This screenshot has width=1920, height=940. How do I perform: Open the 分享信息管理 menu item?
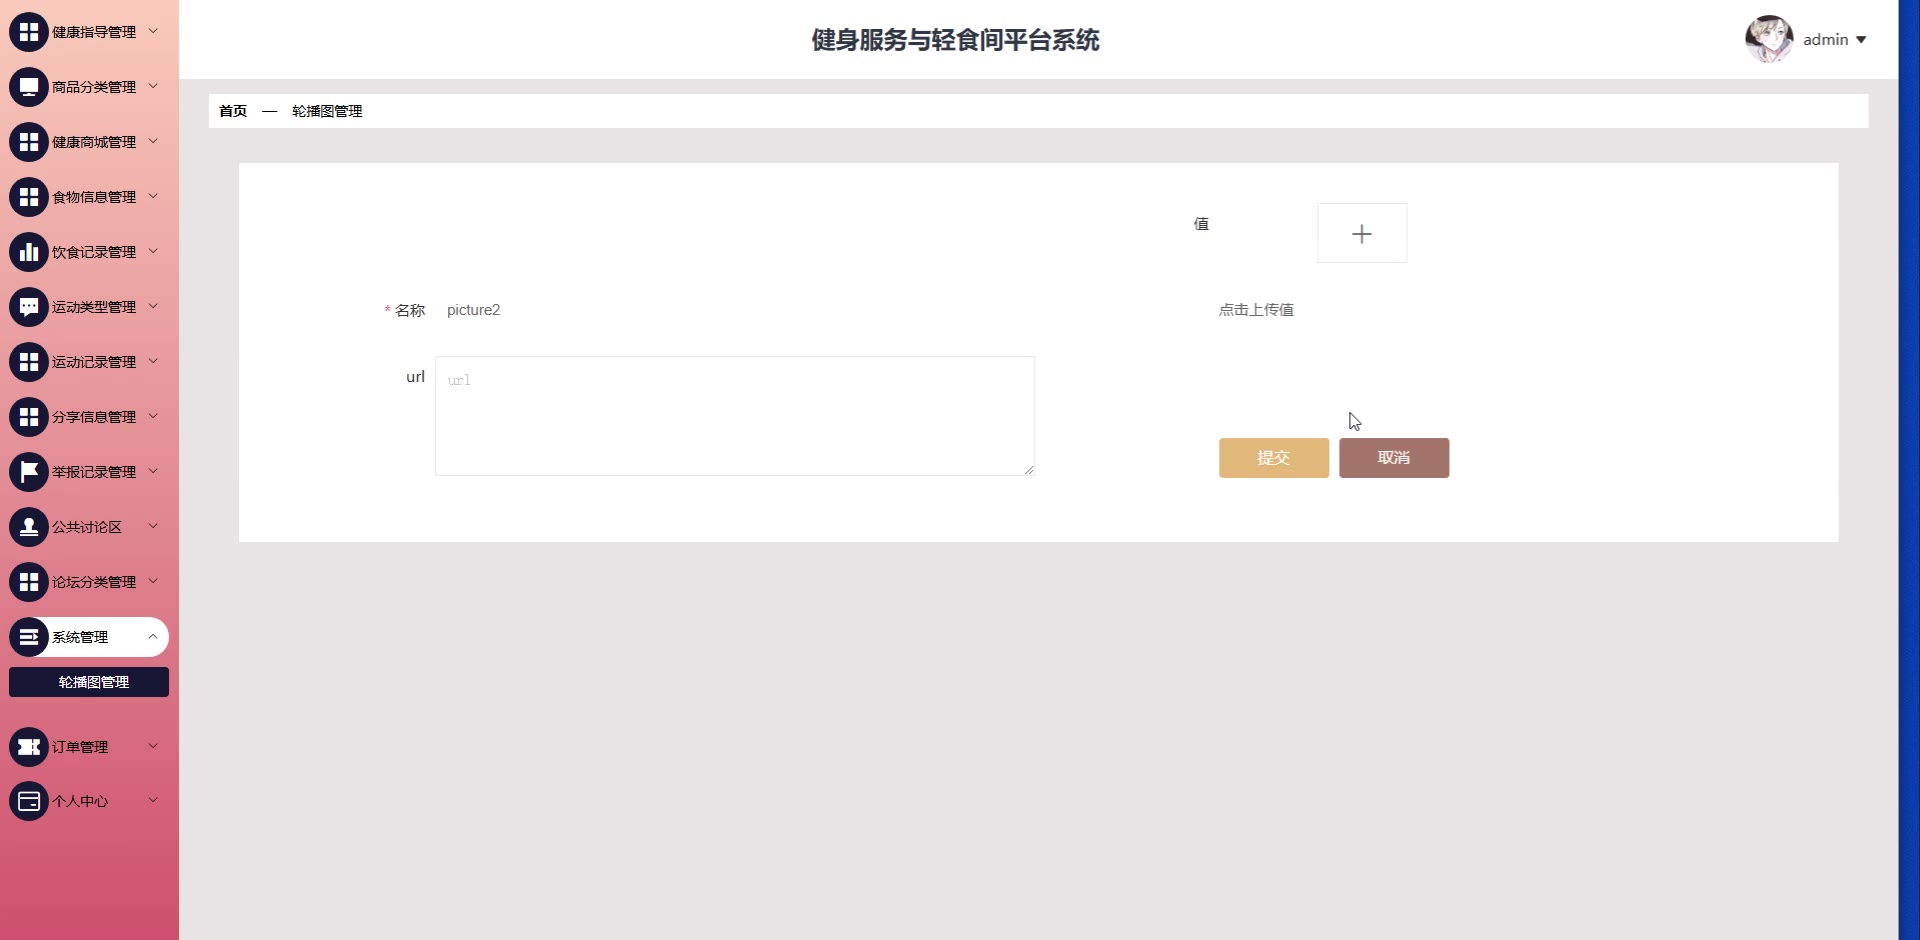[x=89, y=417]
